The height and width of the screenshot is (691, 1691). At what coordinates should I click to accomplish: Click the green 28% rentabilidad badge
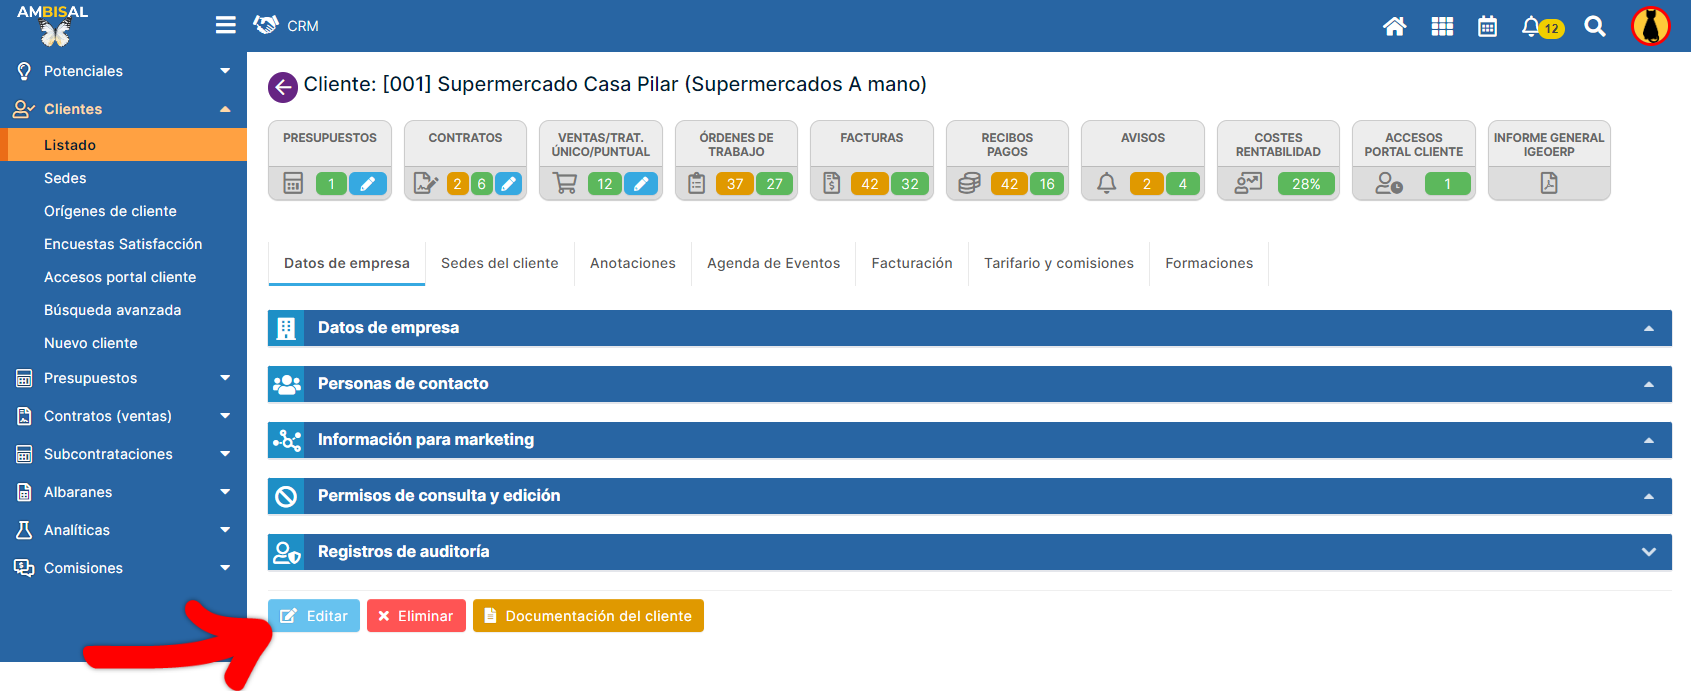coord(1305,184)
